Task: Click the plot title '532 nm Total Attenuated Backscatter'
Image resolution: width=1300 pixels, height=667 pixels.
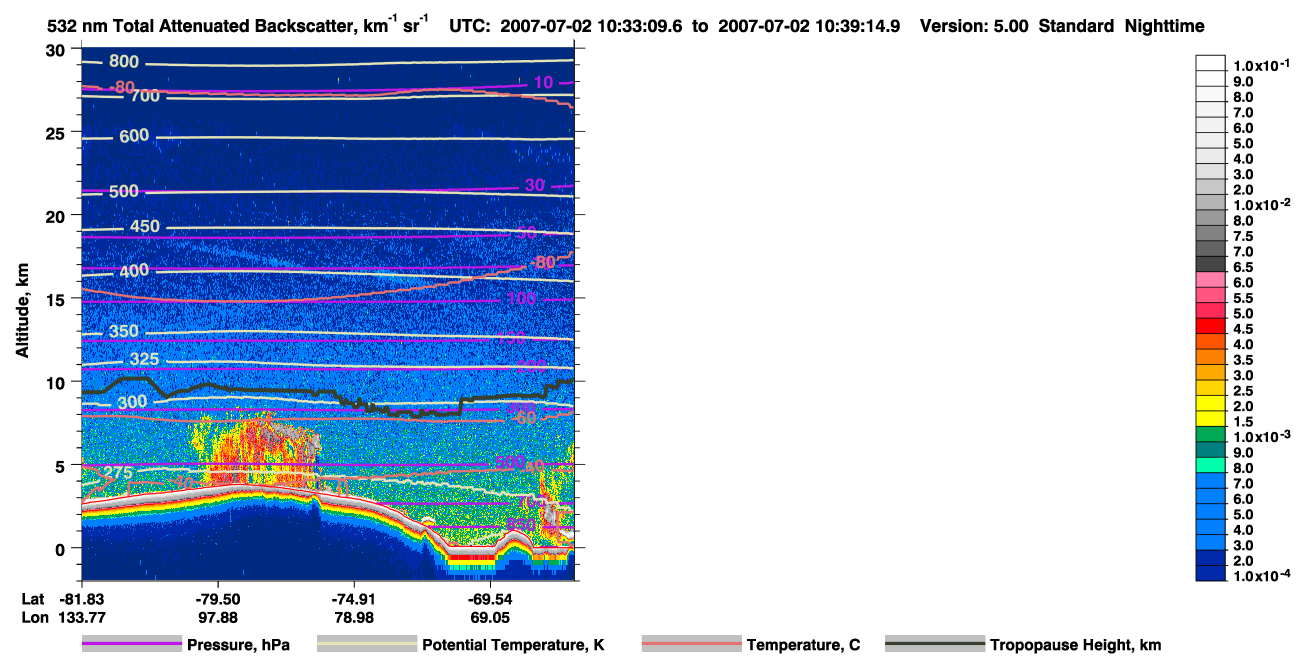Action: coord(201,26)
